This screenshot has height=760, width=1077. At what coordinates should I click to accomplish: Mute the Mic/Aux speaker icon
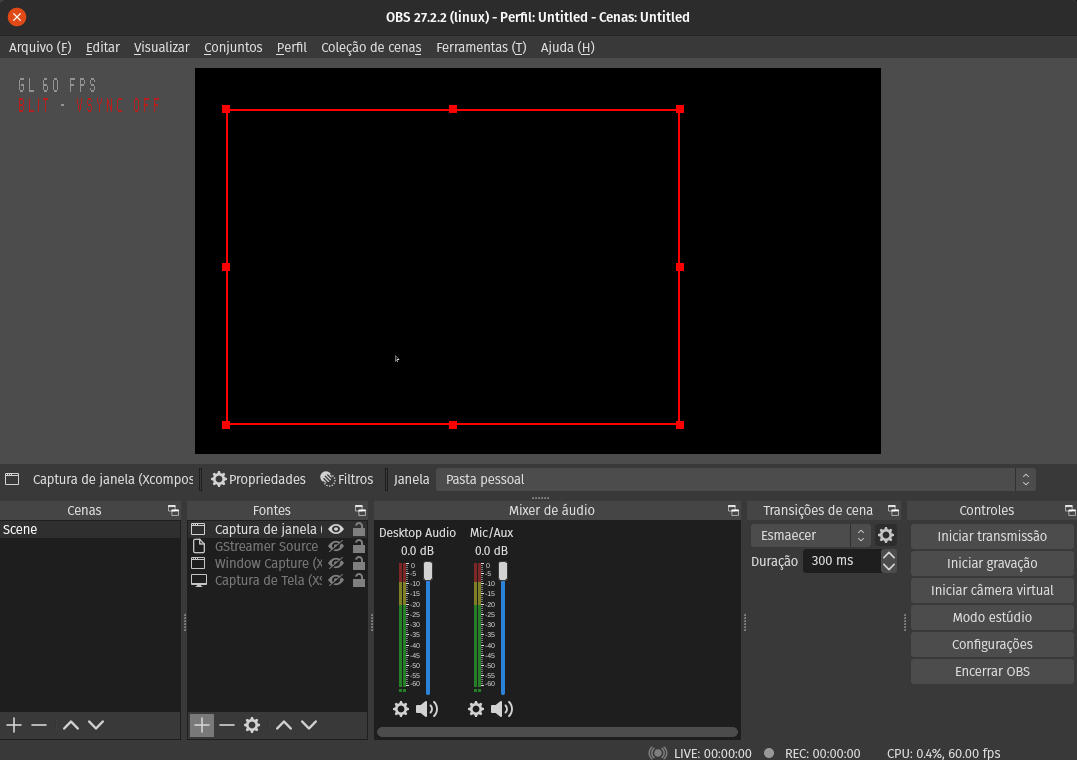click(502, 709)
